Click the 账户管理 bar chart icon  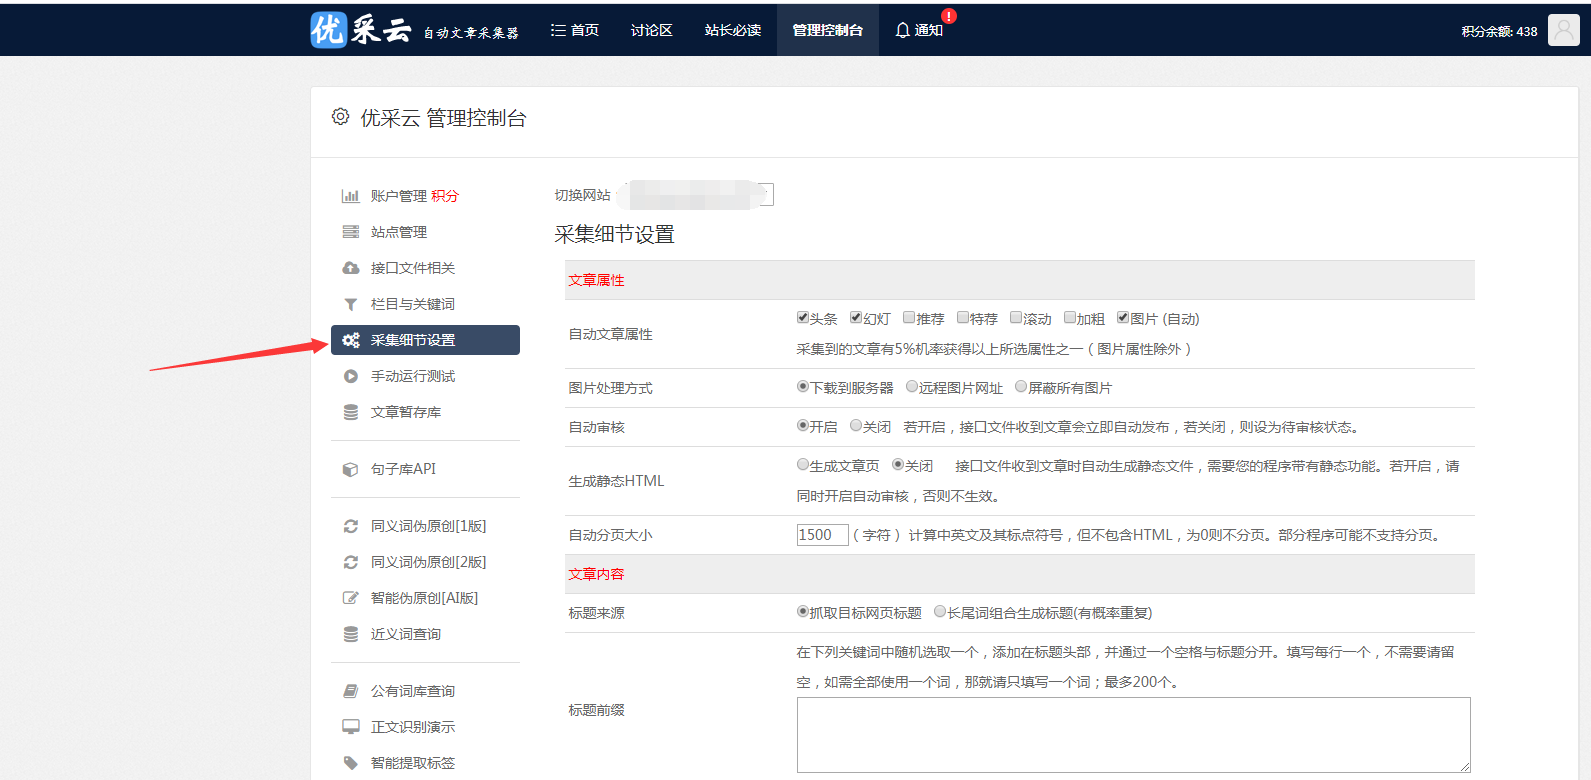coord(350,196)
